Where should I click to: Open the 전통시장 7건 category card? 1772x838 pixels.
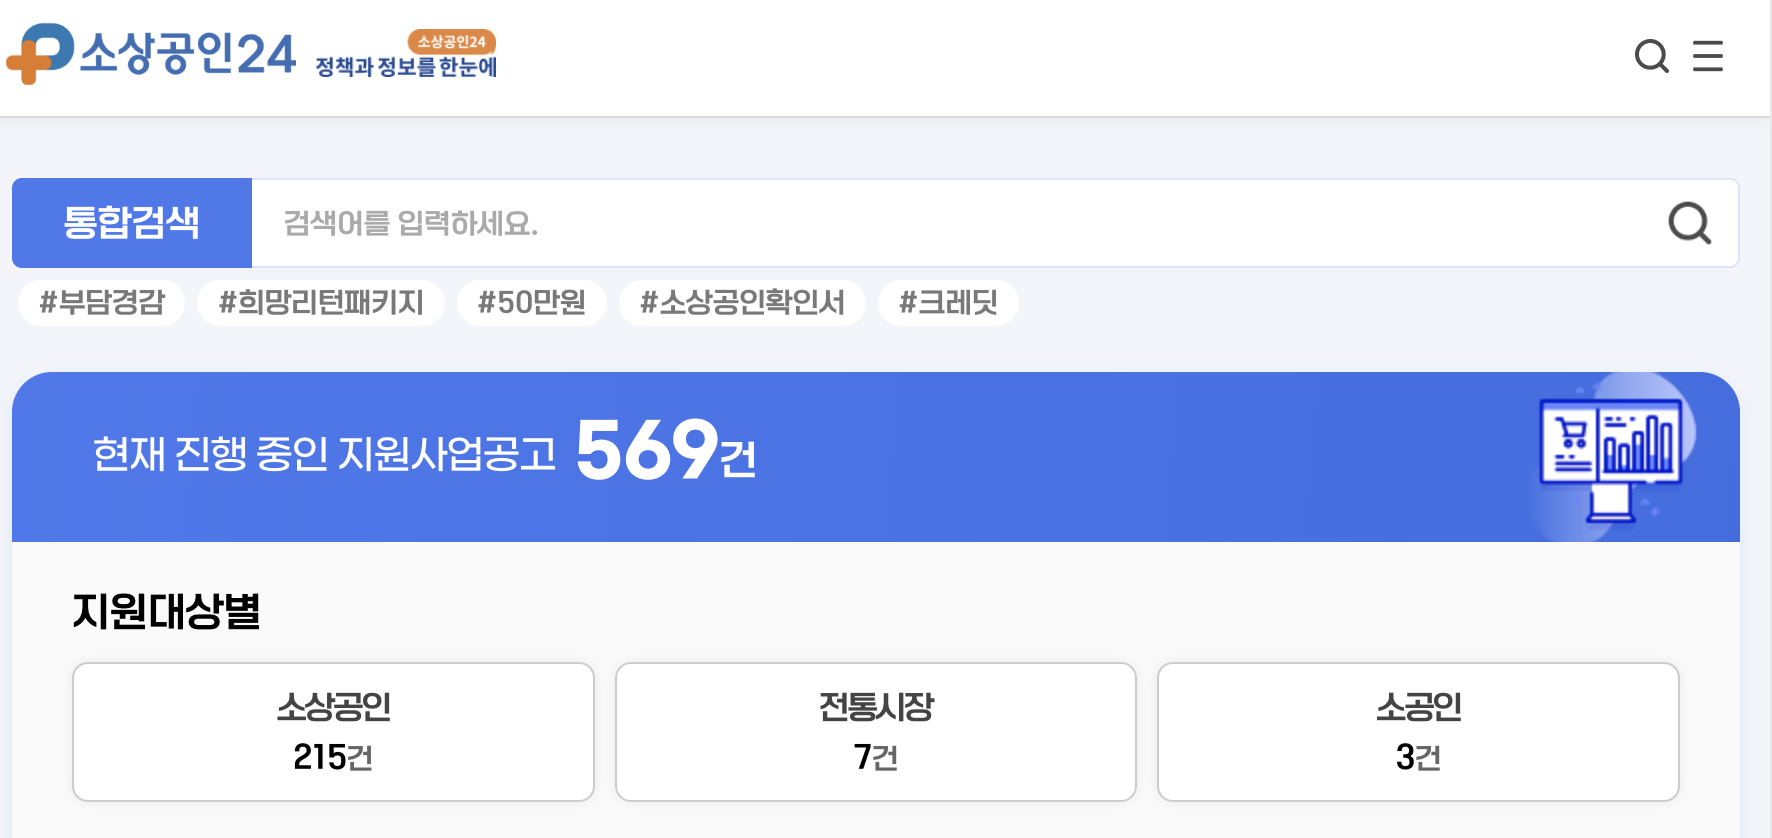click(x=876, y=731)
